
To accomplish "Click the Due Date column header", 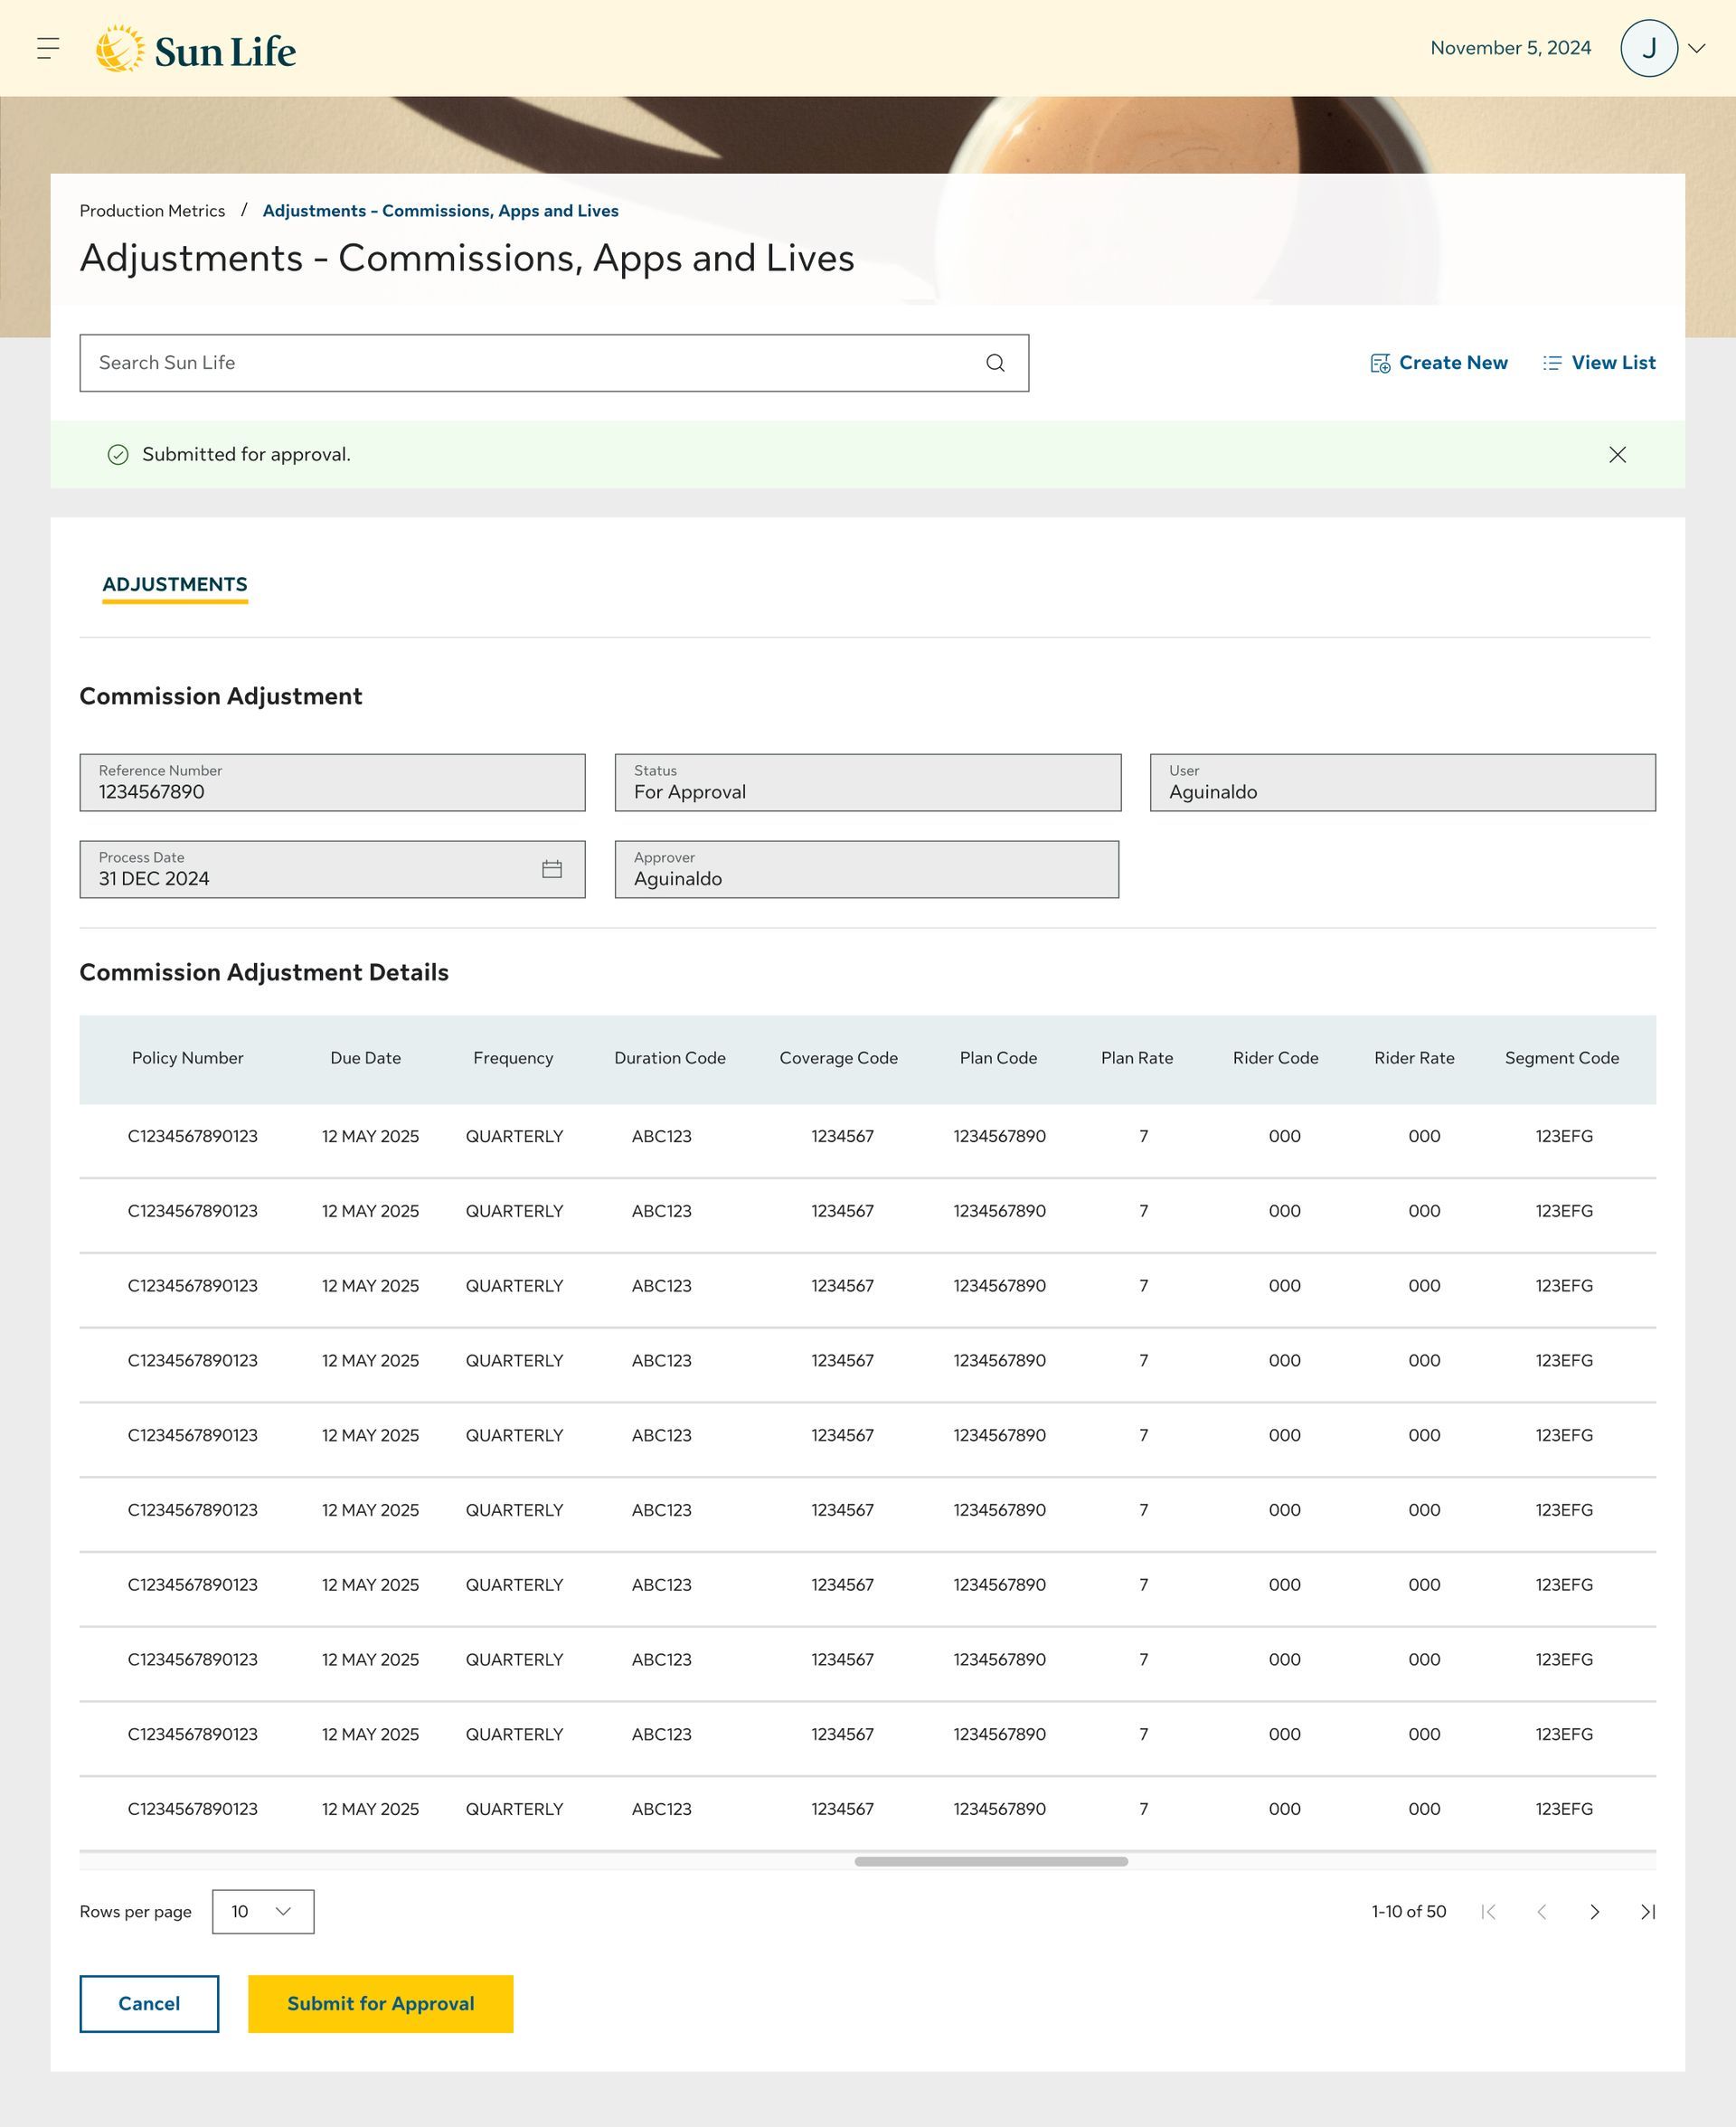I will (366, 1058).
